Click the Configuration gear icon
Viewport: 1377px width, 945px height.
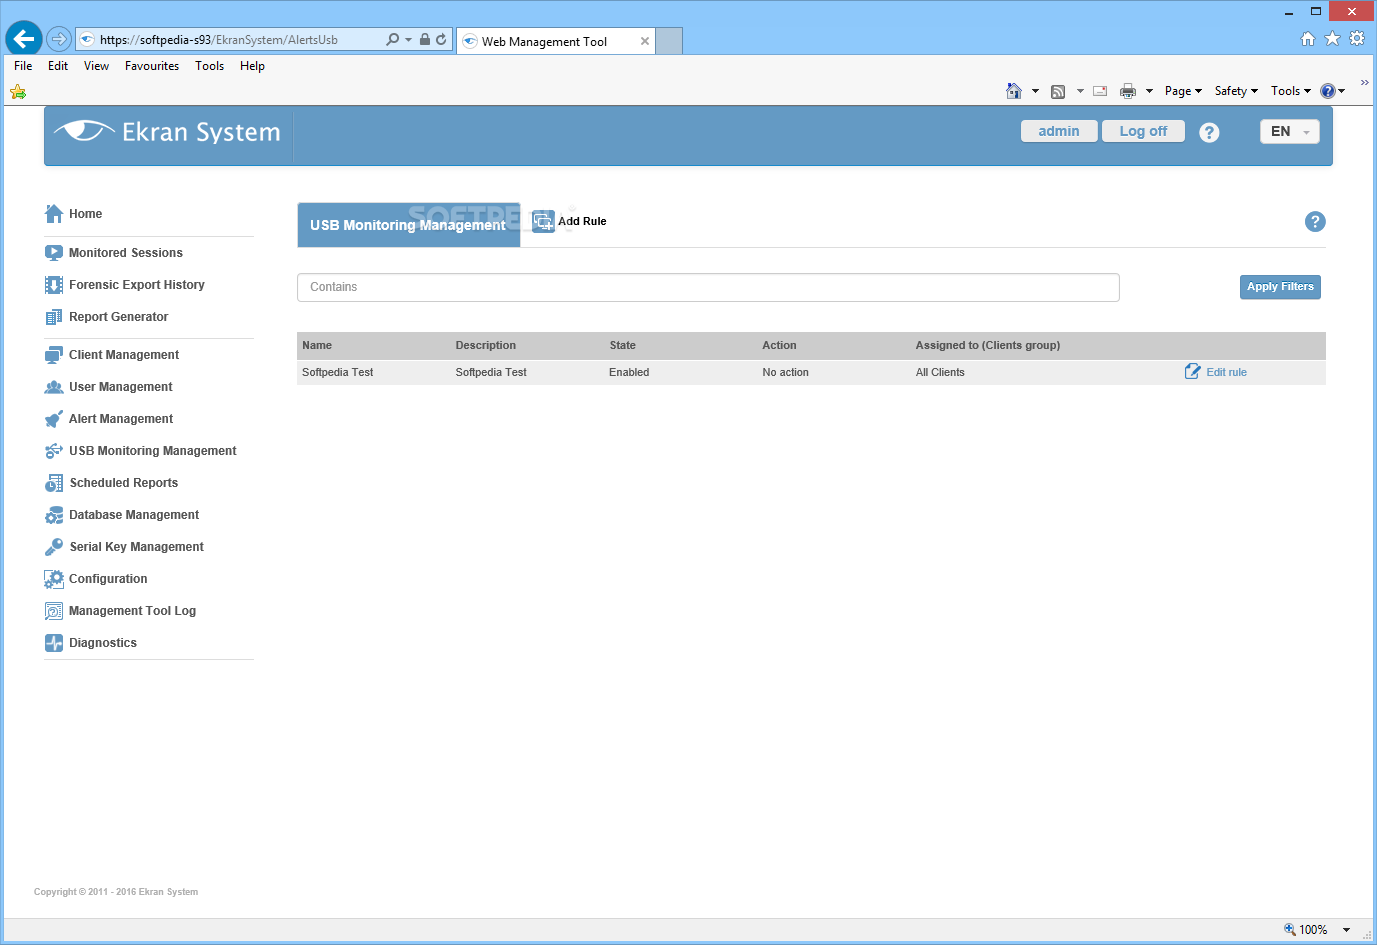(54, 579)
